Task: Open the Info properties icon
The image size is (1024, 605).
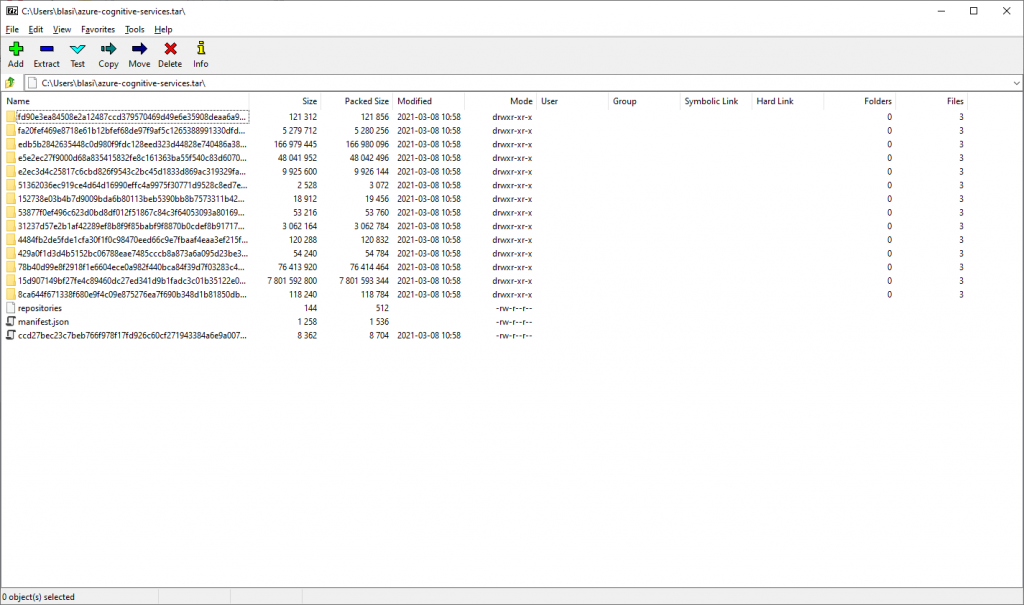Action: [x=201, y=54]
